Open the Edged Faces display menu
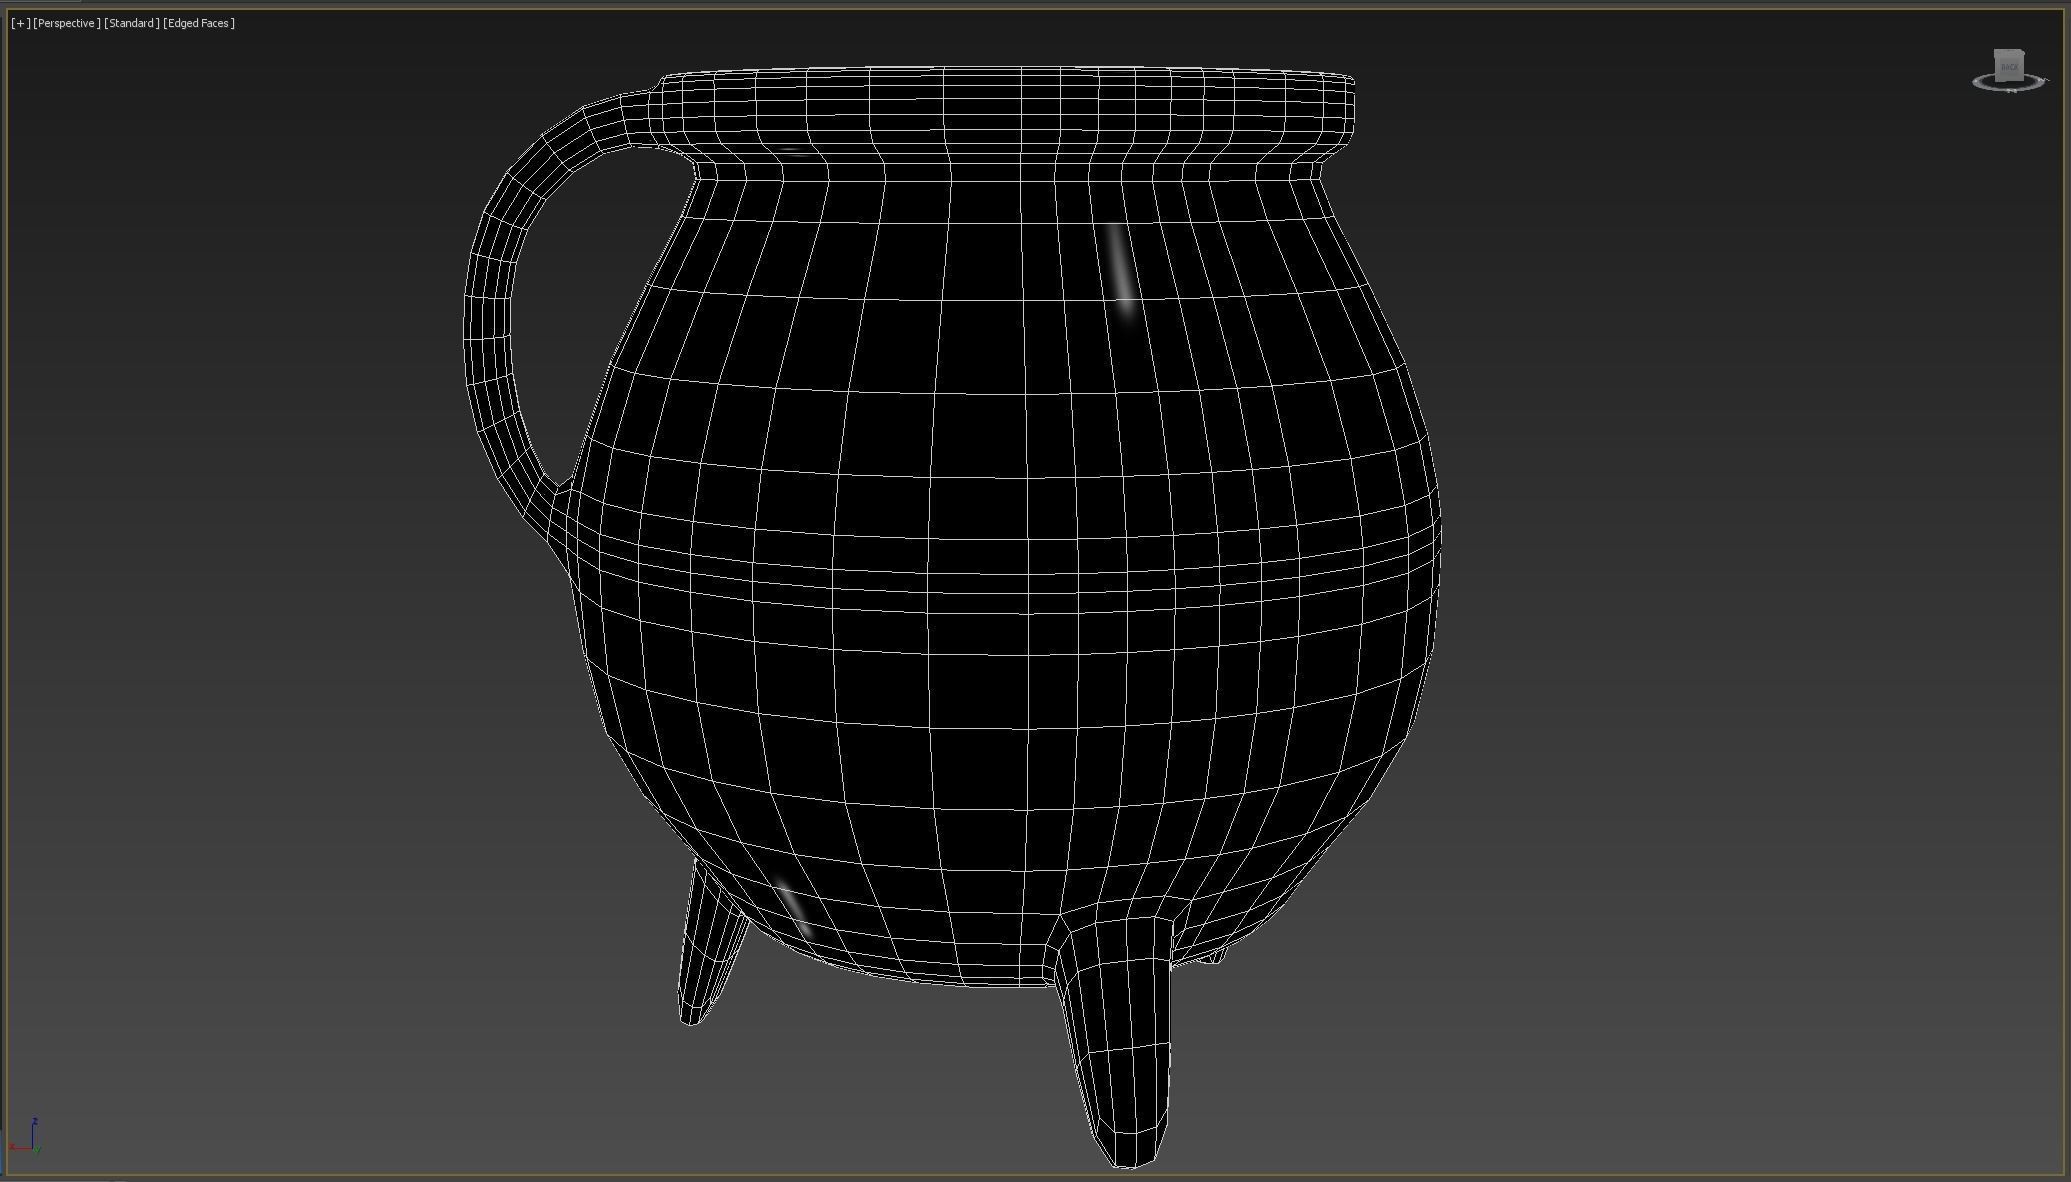2071x1182 pixels. coord(199,23)
